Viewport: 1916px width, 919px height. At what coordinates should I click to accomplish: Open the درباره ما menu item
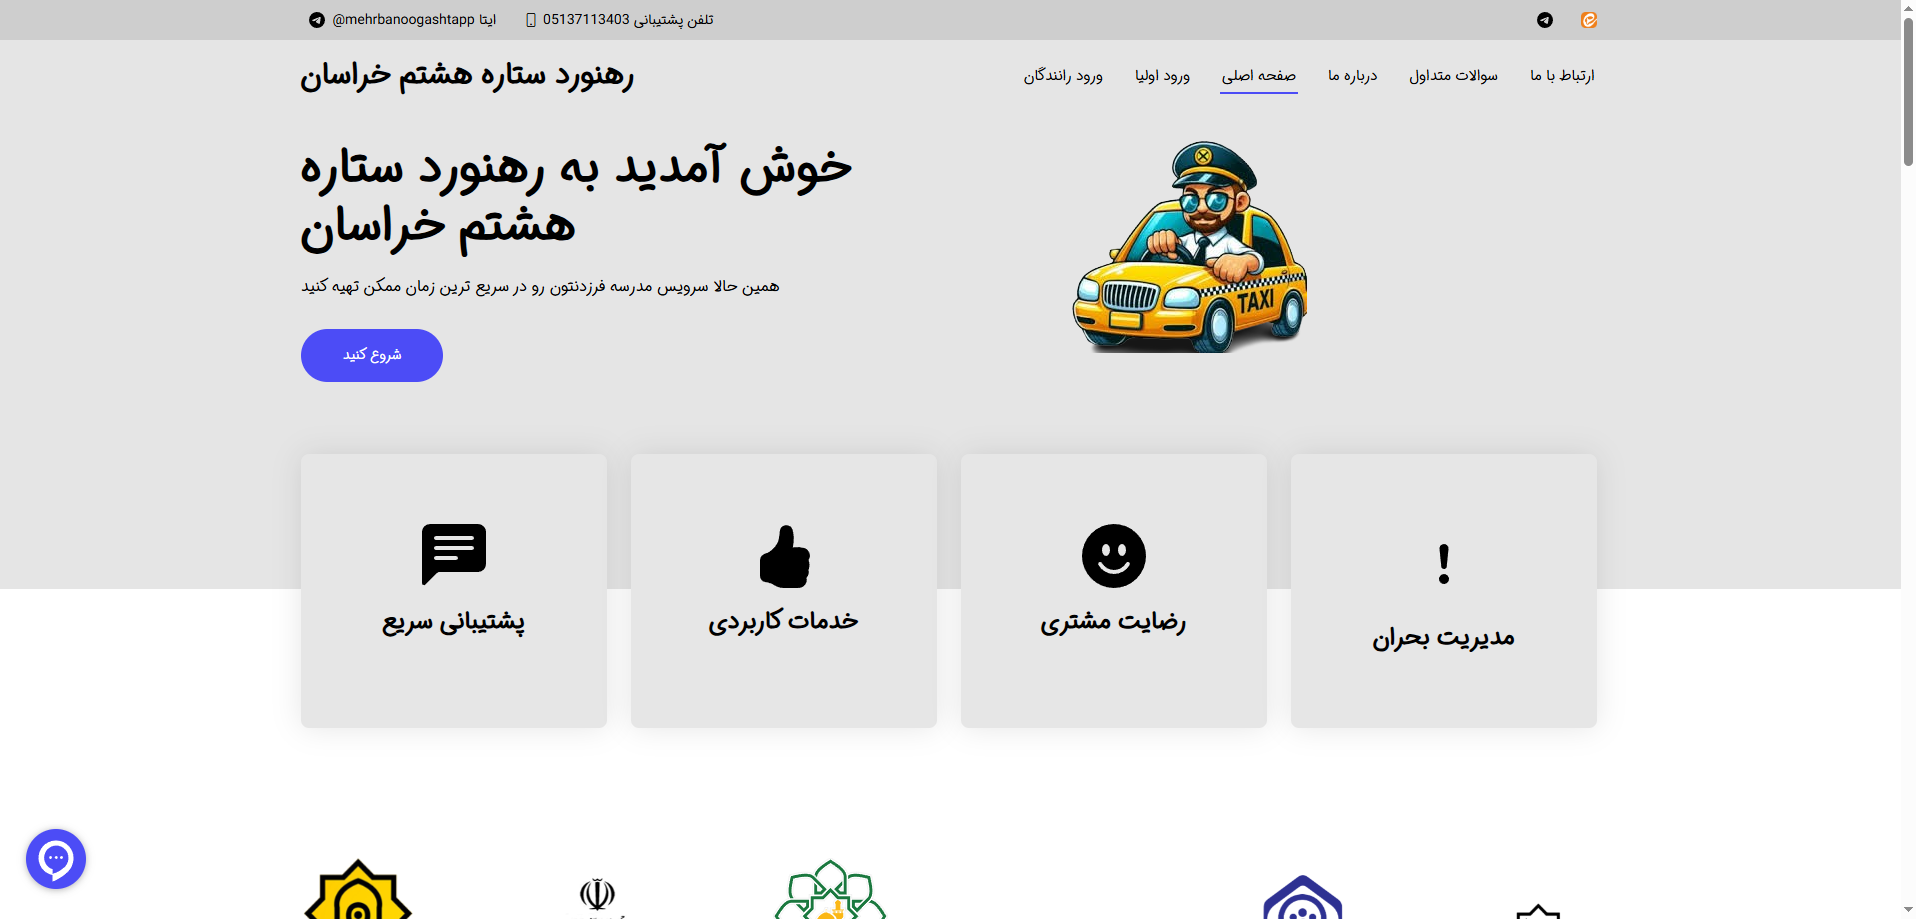(1352, 76)
